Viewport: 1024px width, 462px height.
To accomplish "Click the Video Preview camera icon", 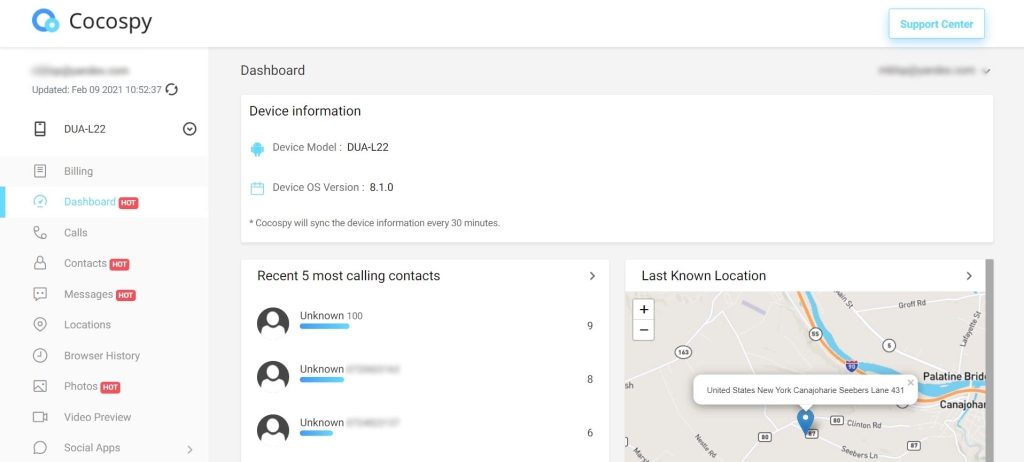I will coord(40,417).
